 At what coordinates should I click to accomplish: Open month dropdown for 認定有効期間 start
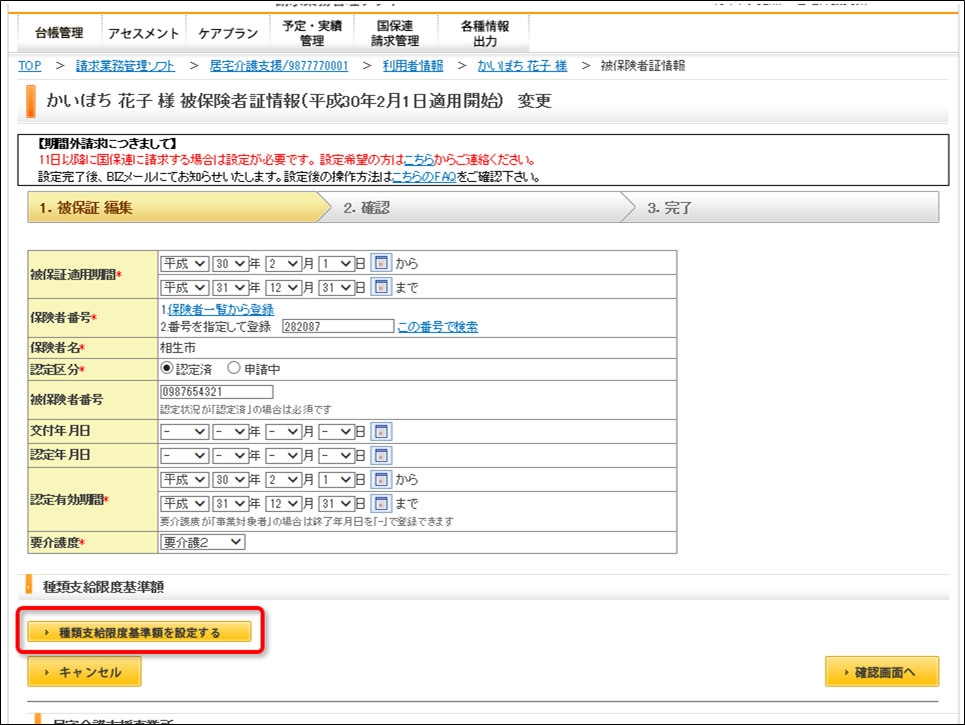click(284, 479)
